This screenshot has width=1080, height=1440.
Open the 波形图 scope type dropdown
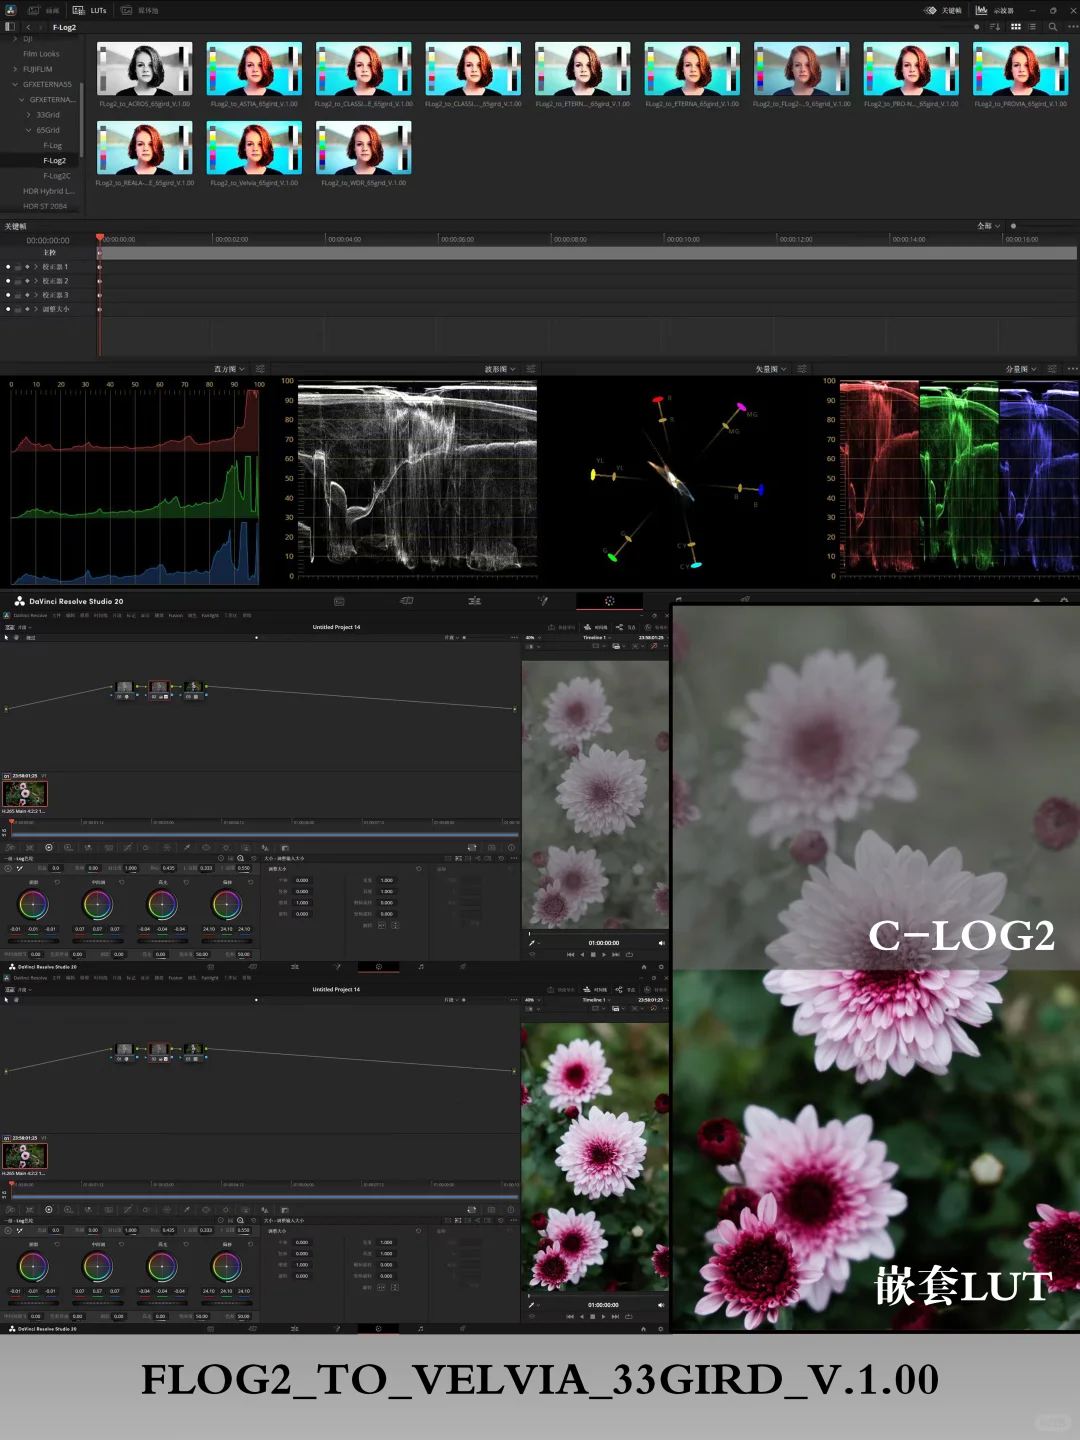pos(500,369)
